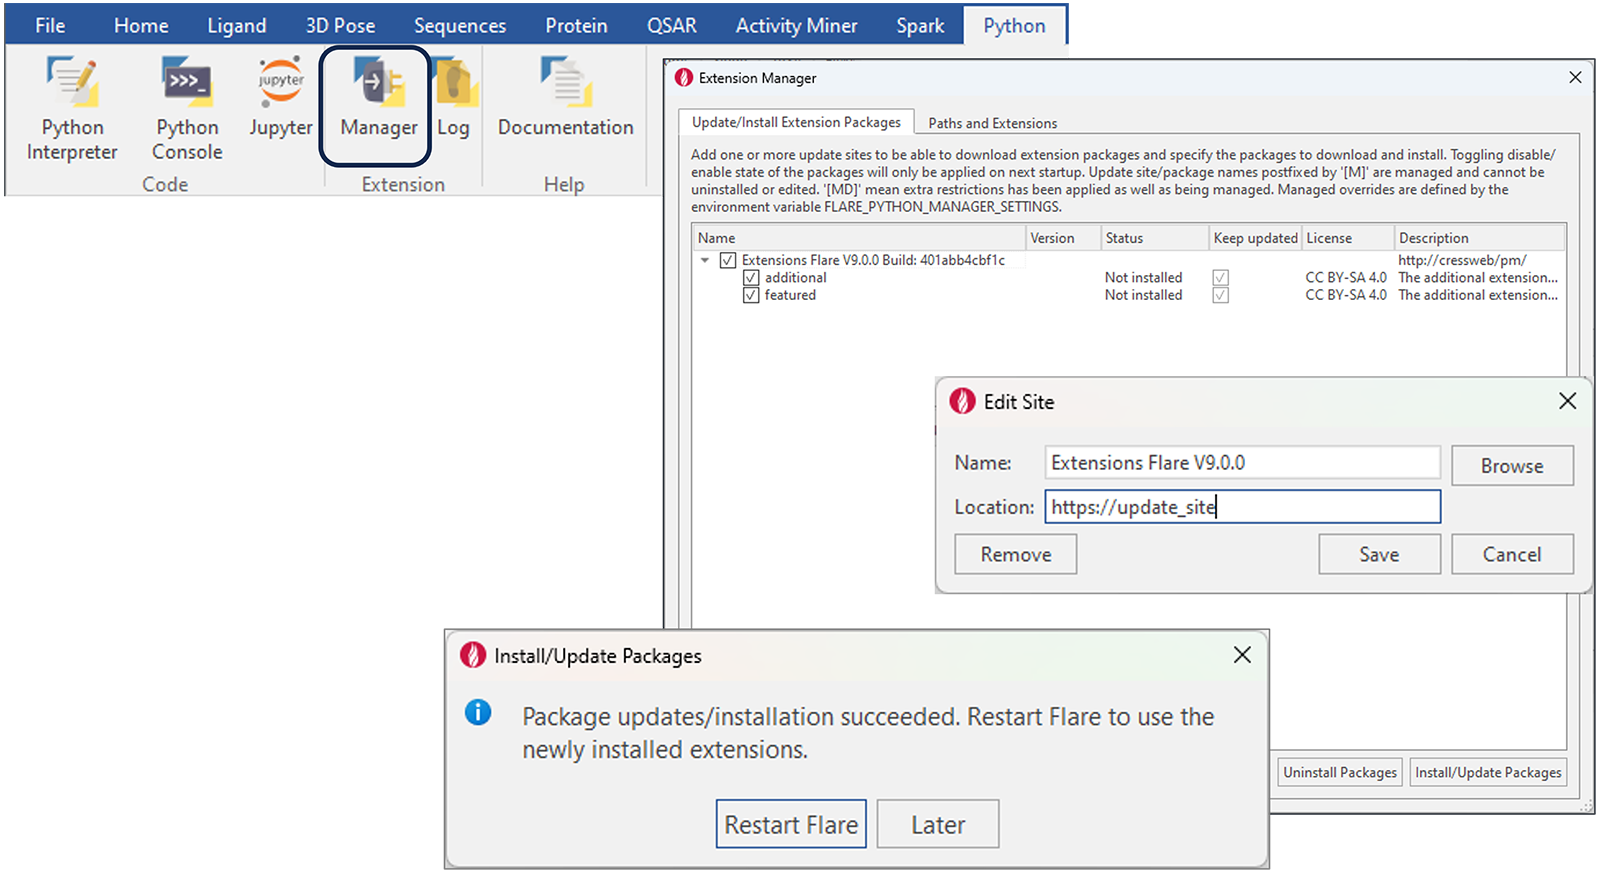Toggle Keep updated for featured package
The width and height of the screenshot is (1600, 882).
tap(1220, 295)
